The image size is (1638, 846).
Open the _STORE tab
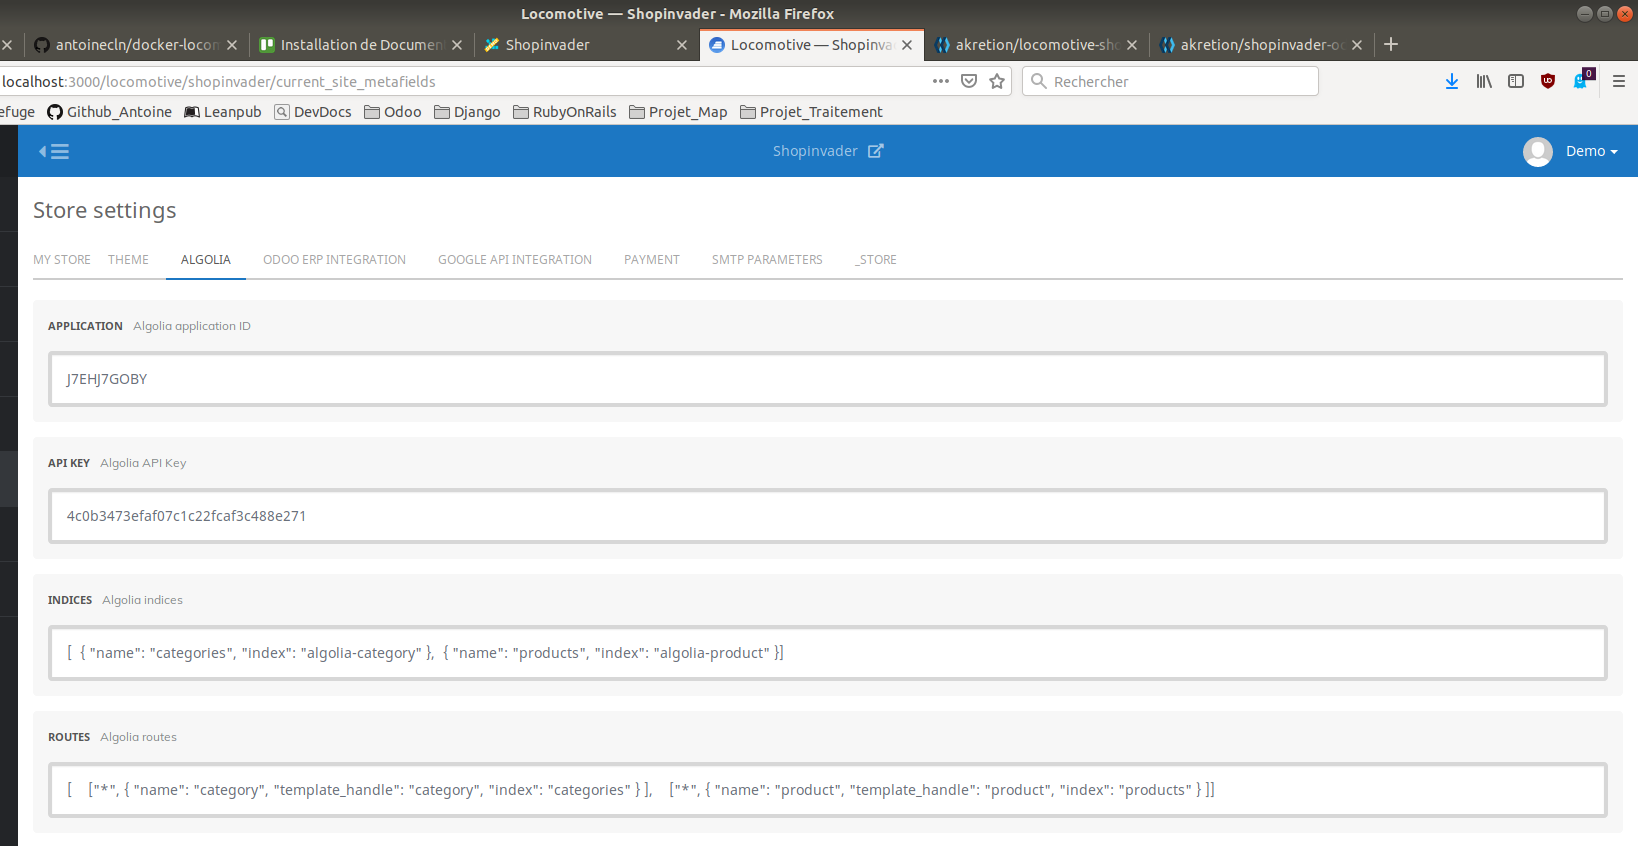[x=876, y=259]
